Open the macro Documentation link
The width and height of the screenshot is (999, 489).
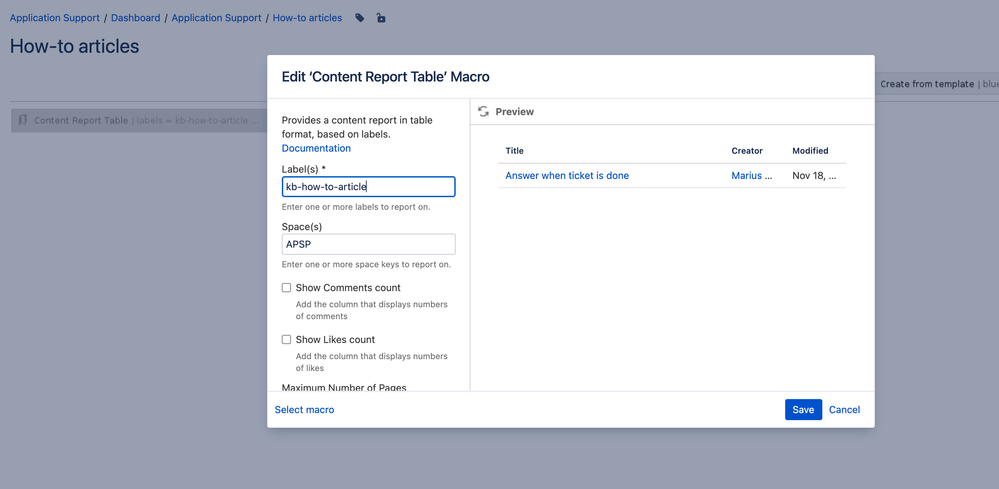(316, 148)
